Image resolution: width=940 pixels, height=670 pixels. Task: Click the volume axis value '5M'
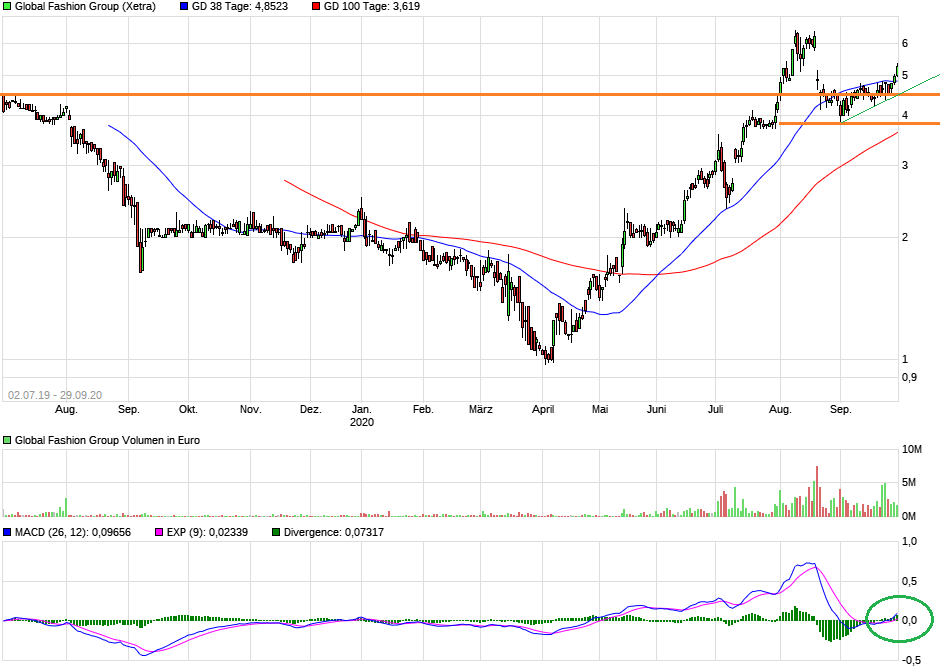909,482
